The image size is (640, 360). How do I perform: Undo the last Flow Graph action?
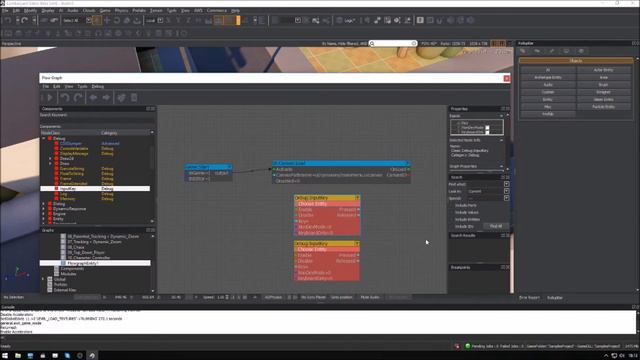64,98
